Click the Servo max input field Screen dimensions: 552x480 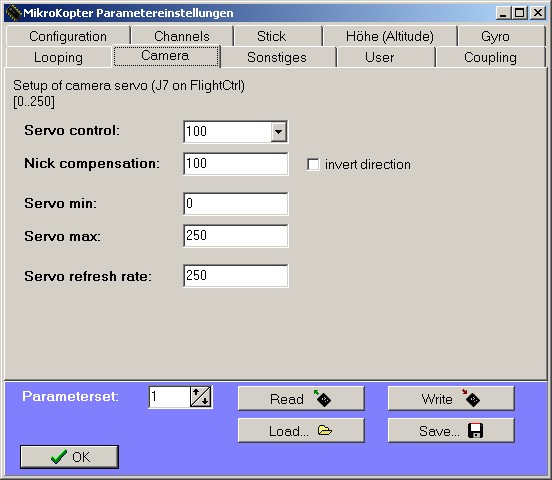pyautogui.click(x=236, y=236)
